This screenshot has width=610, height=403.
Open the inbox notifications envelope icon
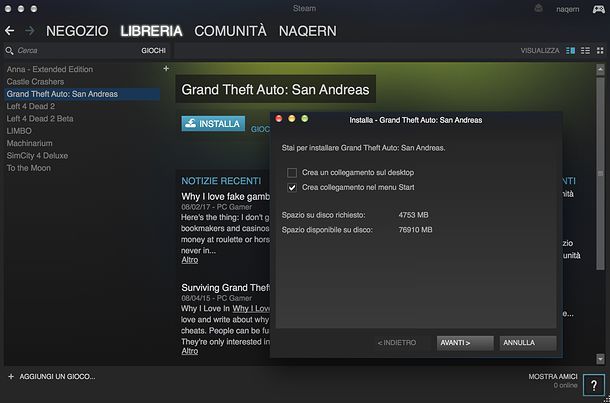click(x=538, y=9)
